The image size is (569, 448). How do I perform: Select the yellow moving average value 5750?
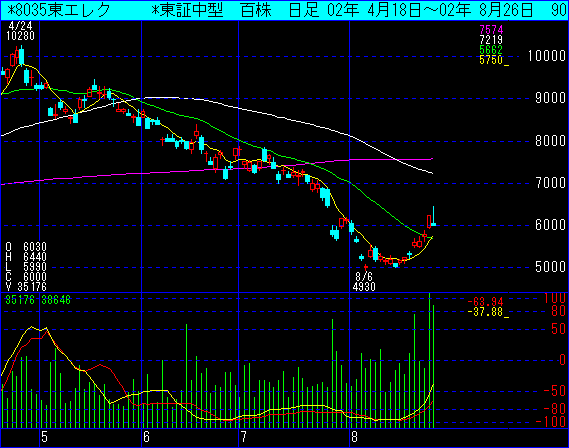coord(491,59)
